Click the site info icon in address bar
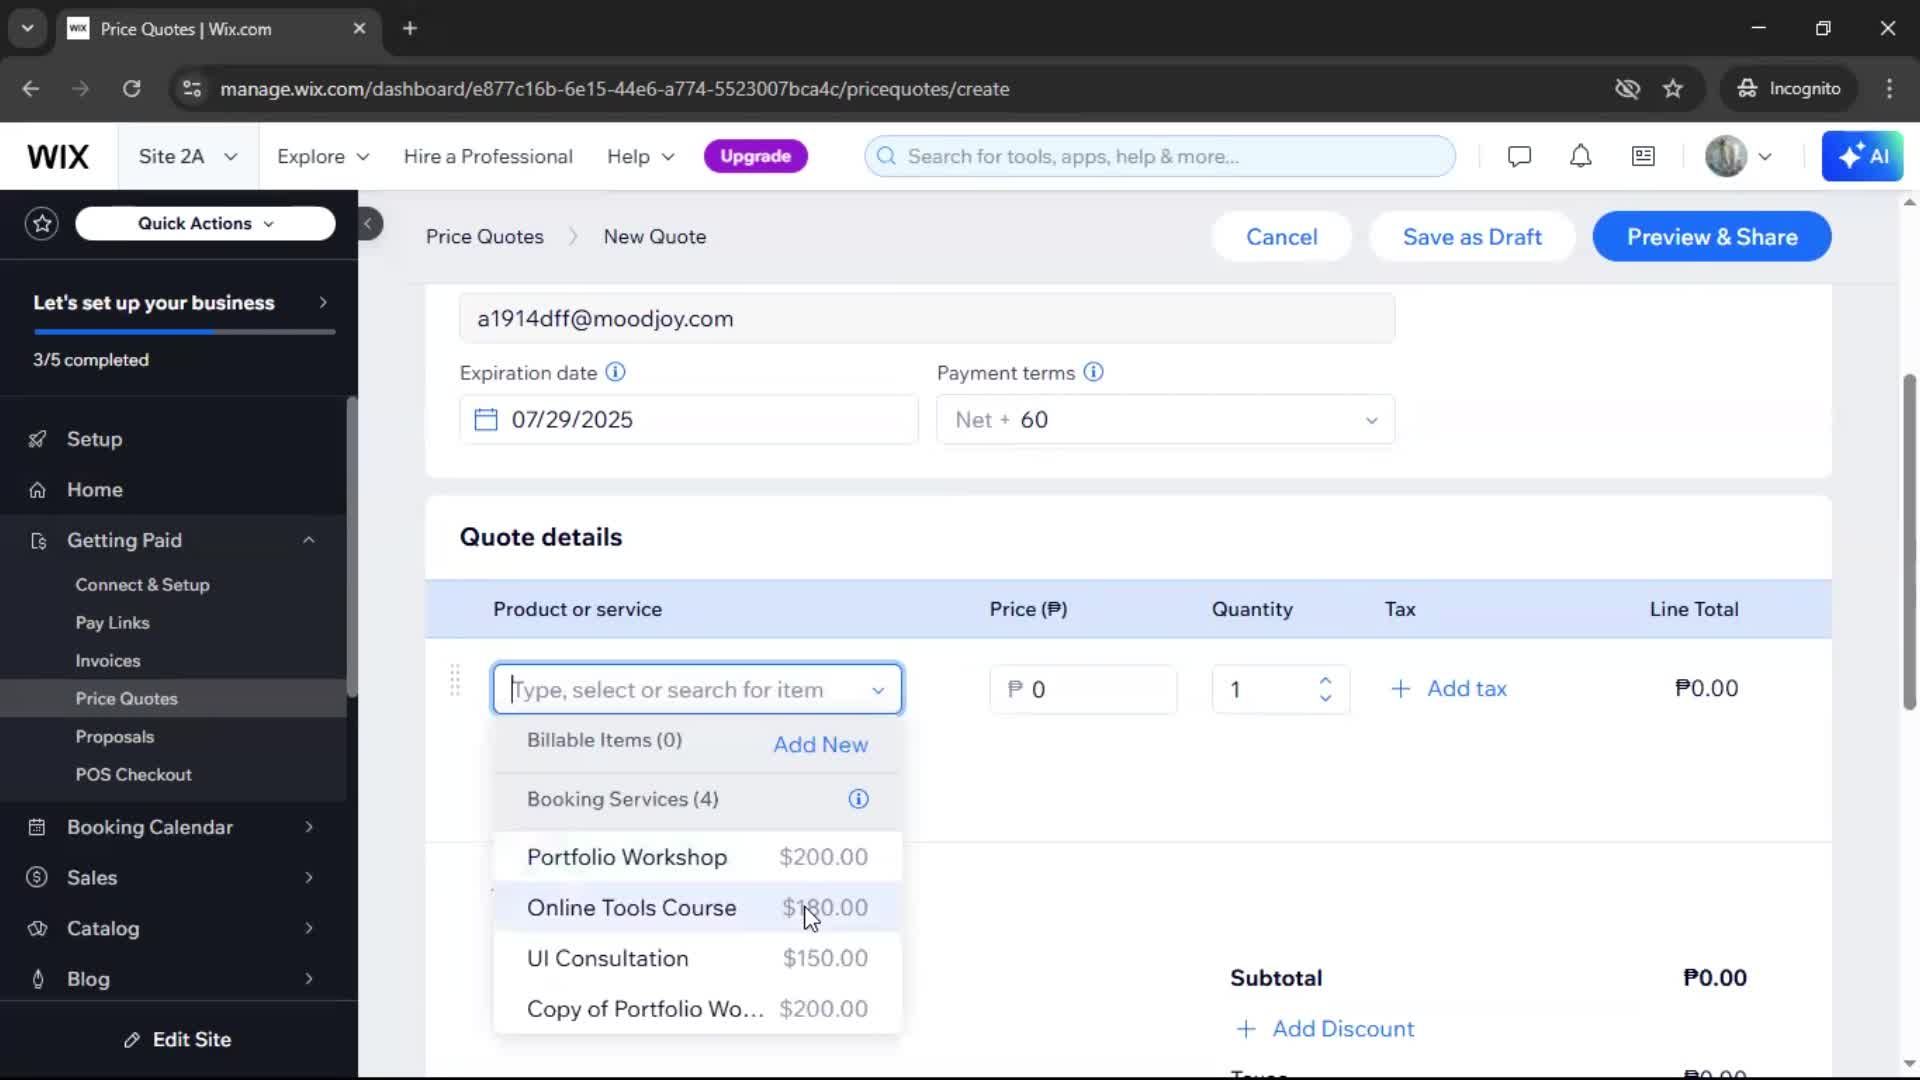The width and height of the screenshot is (1920, 1080). [192, 89]
